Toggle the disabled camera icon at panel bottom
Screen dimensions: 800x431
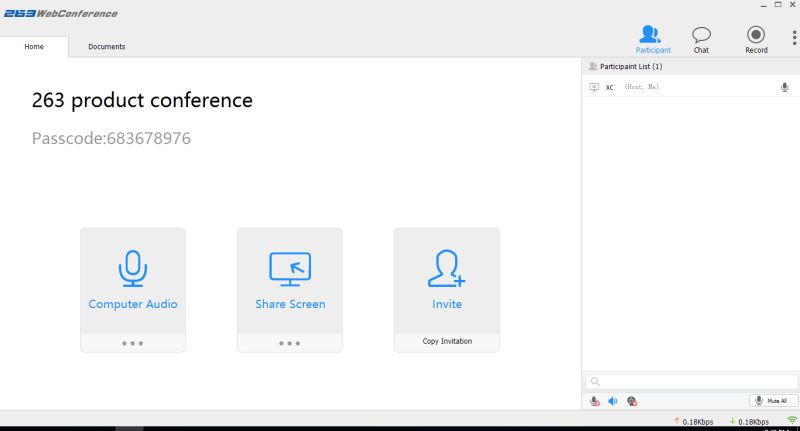pos(632,401)
